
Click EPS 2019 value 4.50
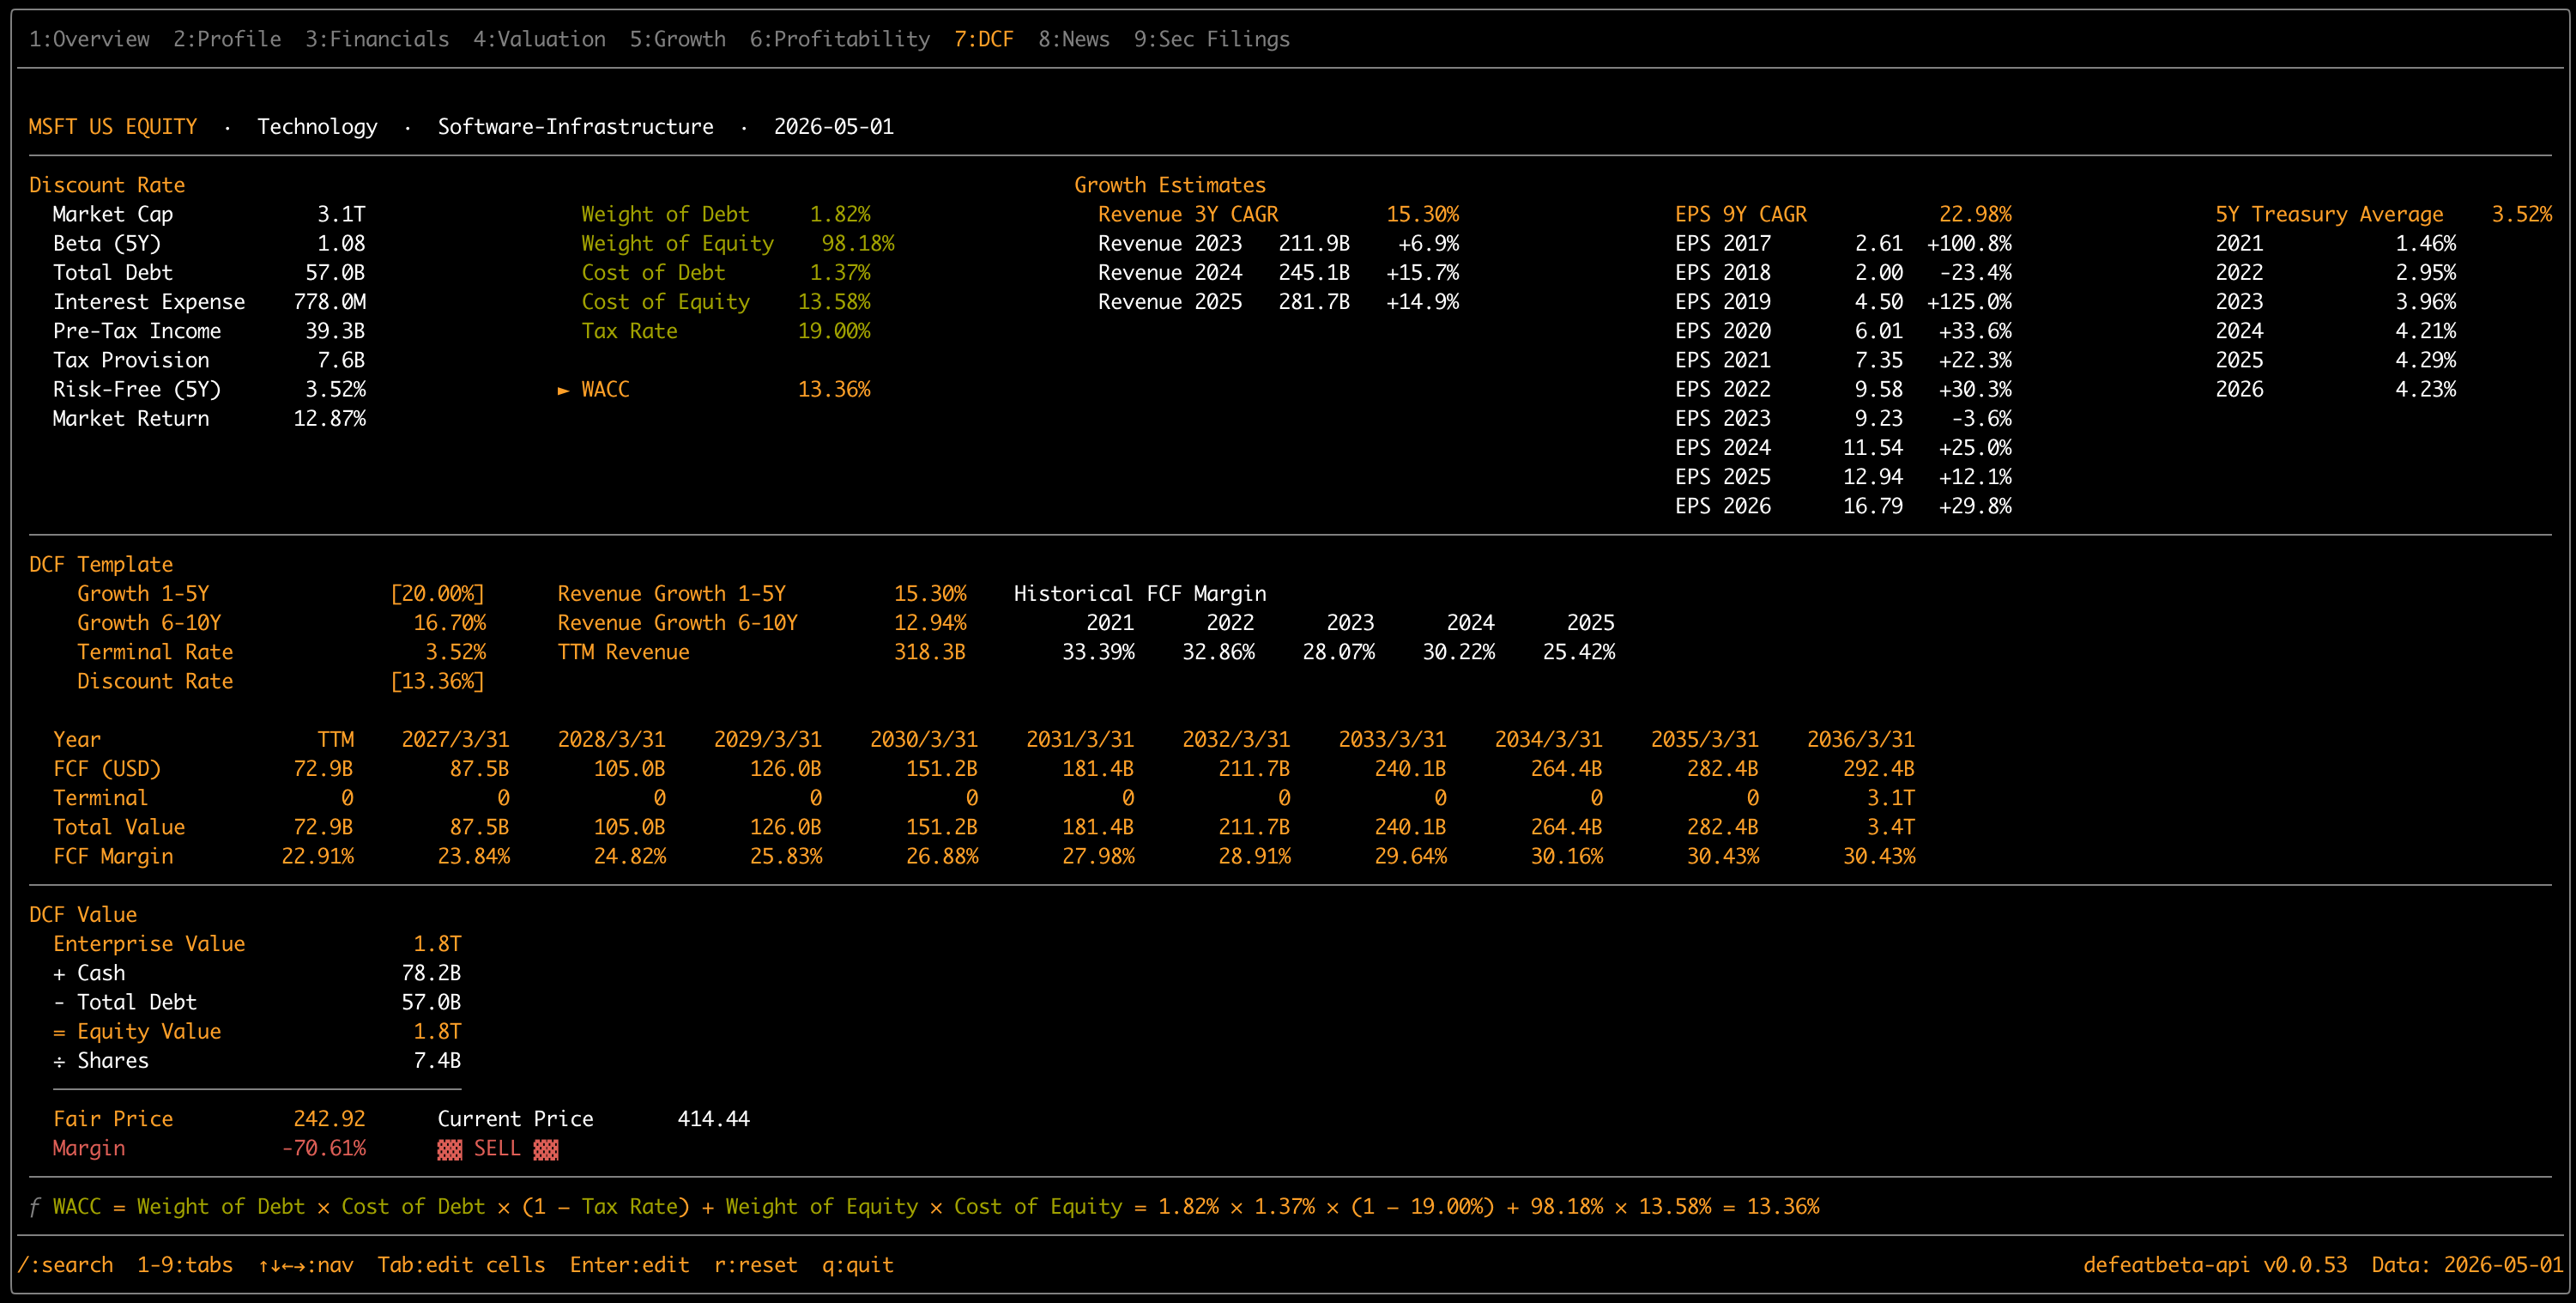point(1879,302)
